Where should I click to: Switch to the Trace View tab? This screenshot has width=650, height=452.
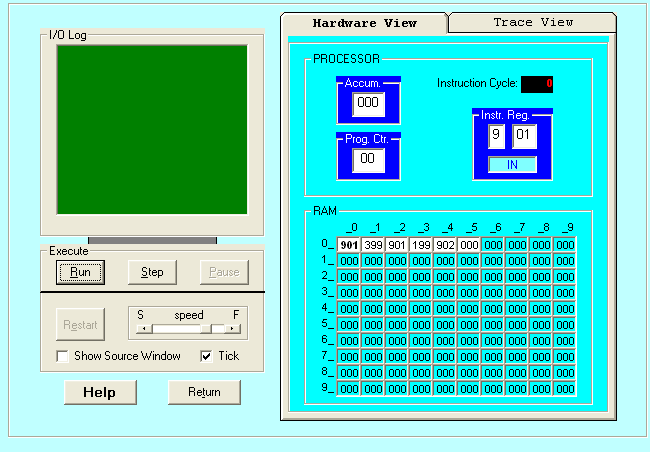(532, 22)
